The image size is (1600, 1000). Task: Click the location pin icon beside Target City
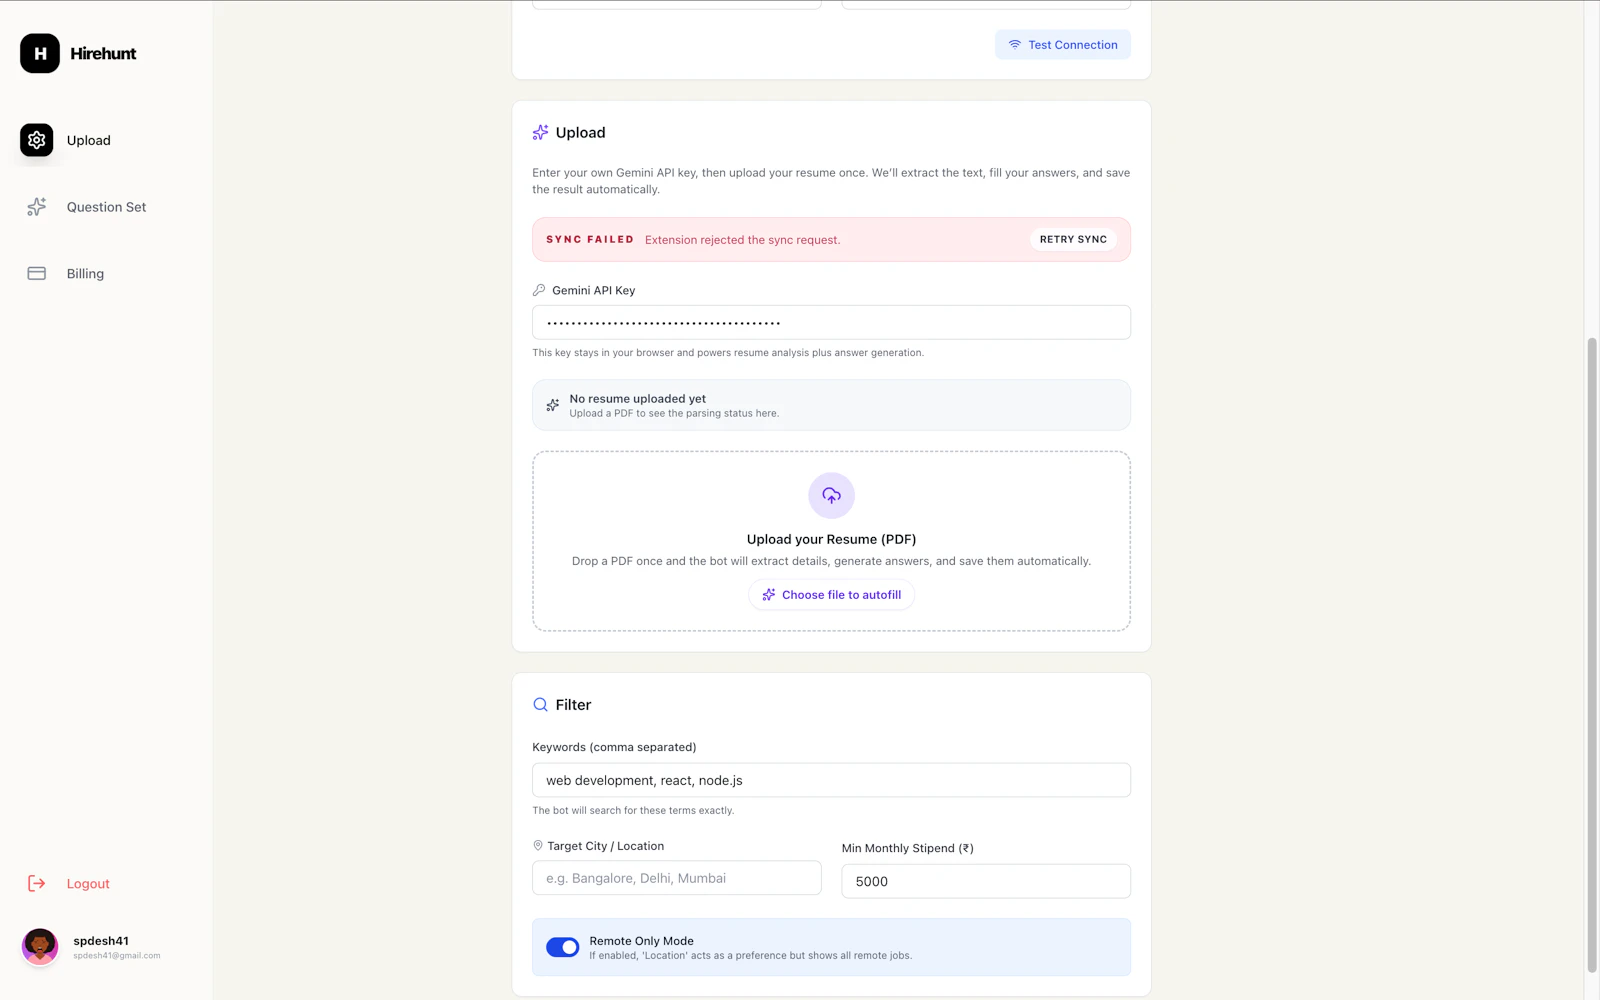(x=538, y=845)
